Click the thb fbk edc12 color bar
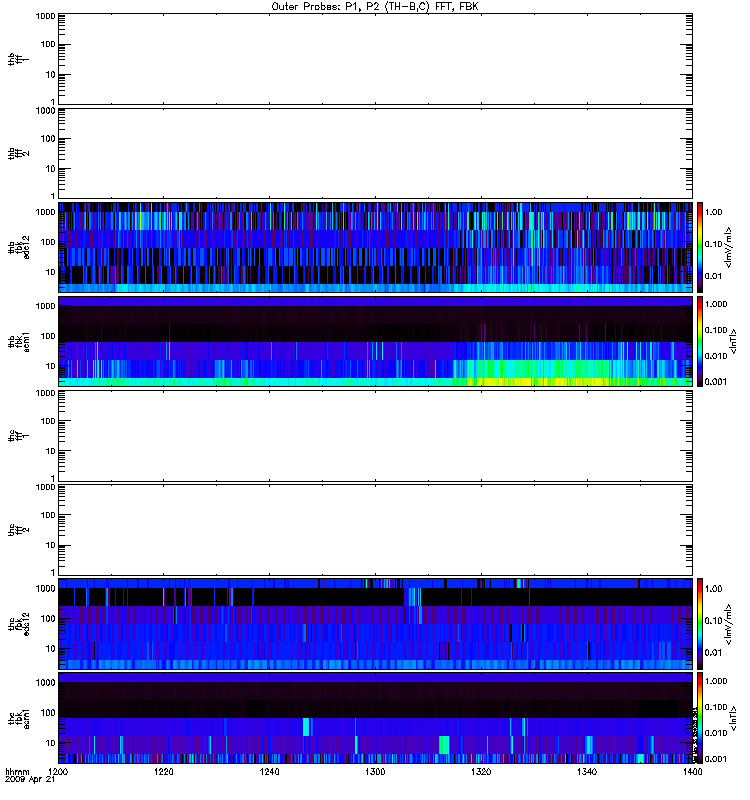750x800 pixels. tap(700, 247)
